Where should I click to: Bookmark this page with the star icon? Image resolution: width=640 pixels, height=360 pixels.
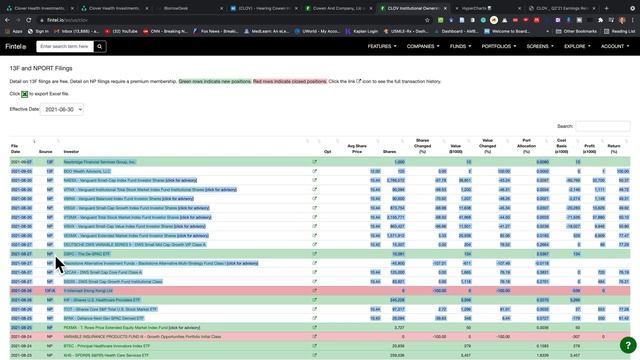pyautogui.click(x=427, y=20)
